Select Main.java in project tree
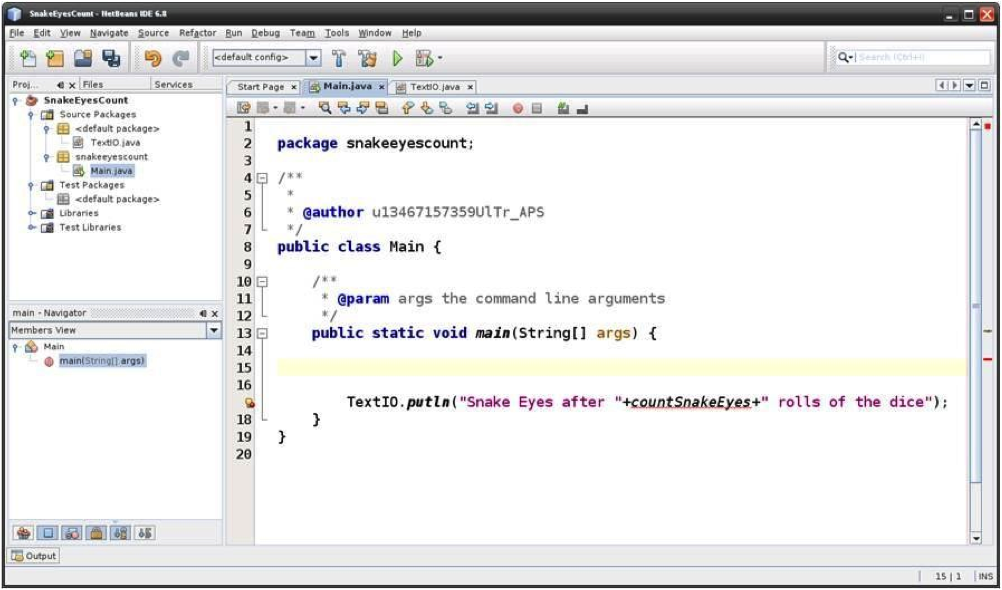The image size is (1002, 590). 112,171
